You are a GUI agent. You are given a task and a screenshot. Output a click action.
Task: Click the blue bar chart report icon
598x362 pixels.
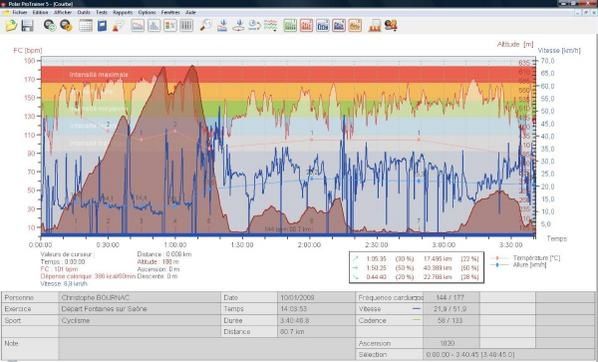(323, 26)
